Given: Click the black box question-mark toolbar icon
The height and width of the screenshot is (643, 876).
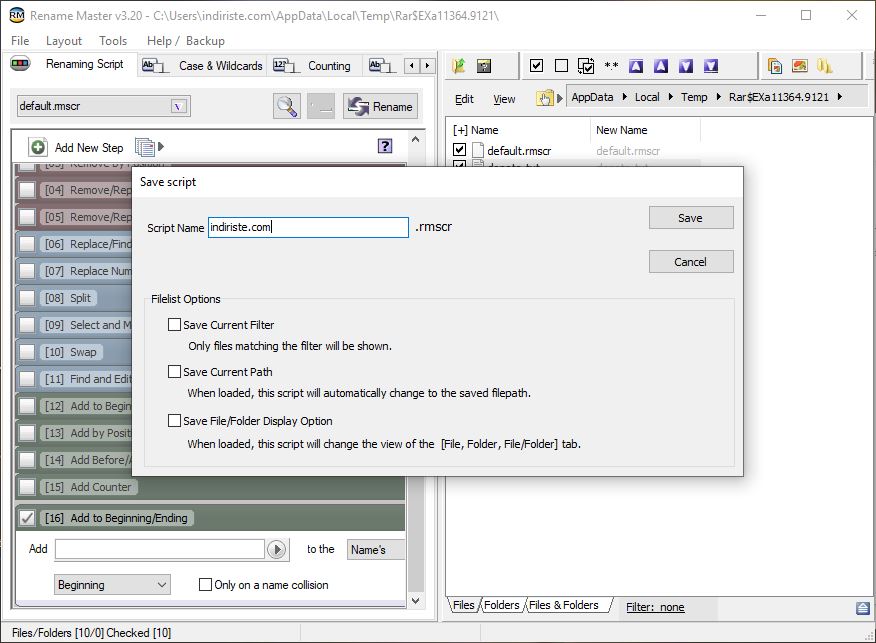Looking at the screenshot, I should point(484,66).
